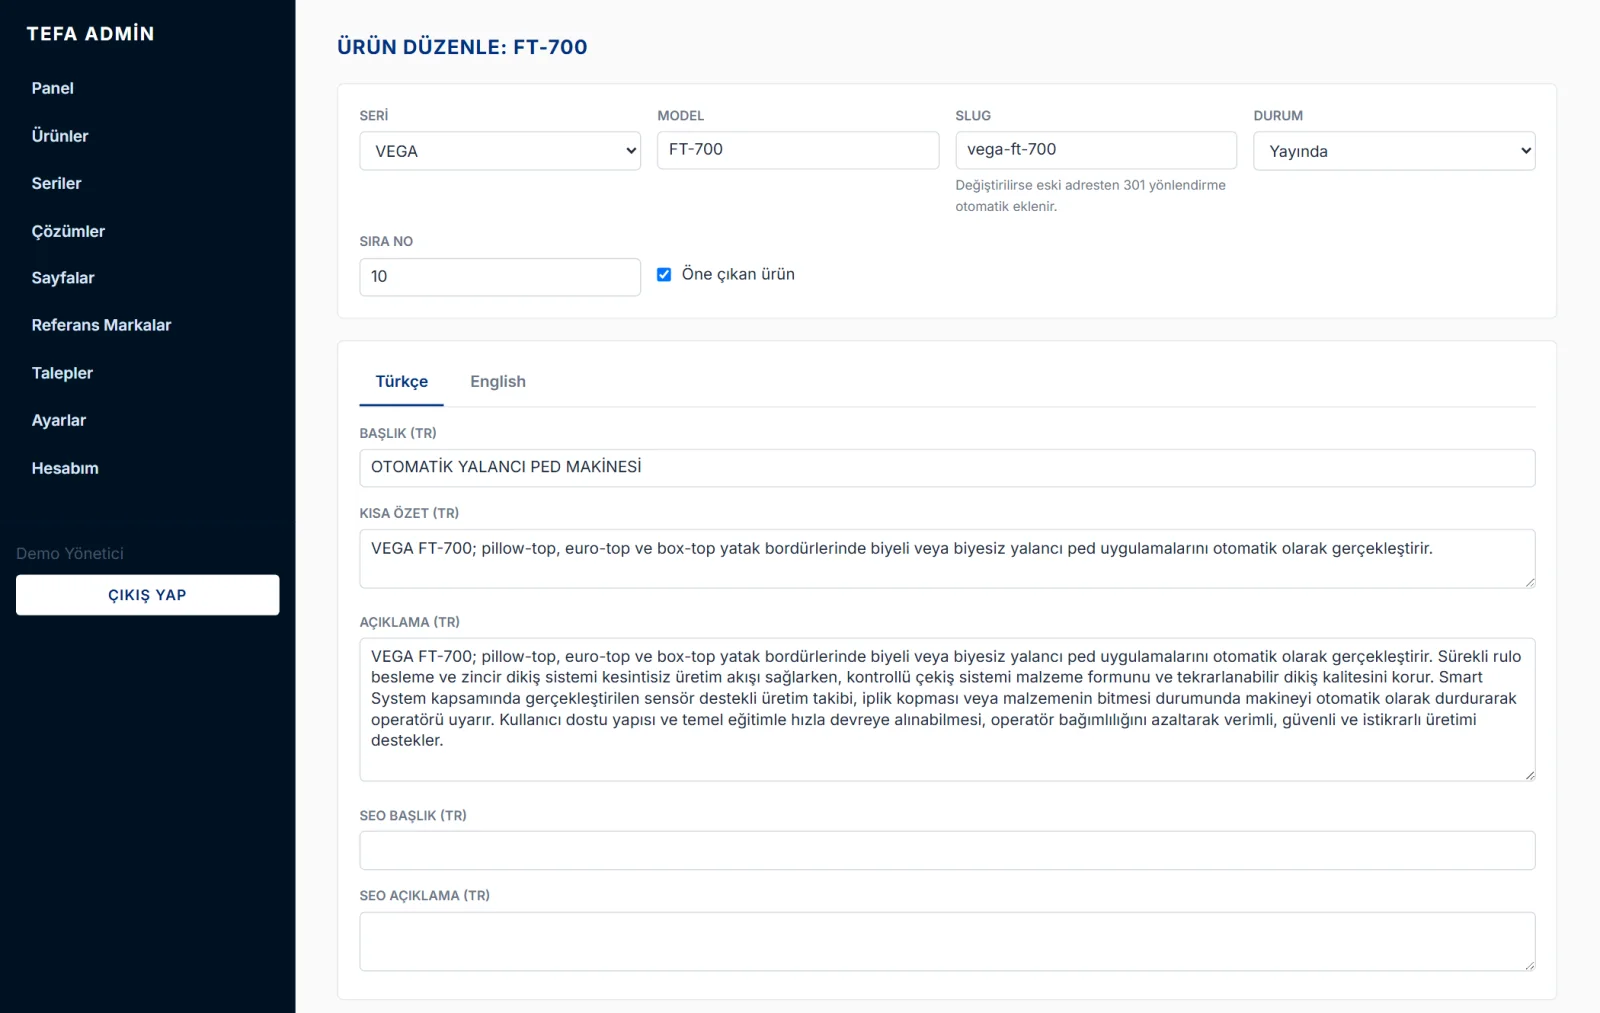
Task: Navigate to Çözümler section
Action: [x=68, y=231]
